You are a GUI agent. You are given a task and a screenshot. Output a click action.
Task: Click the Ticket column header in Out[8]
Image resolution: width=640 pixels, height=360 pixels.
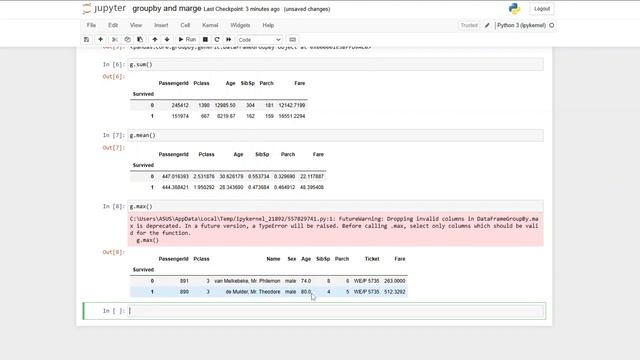pyautogui.click(x=372, y=259)
